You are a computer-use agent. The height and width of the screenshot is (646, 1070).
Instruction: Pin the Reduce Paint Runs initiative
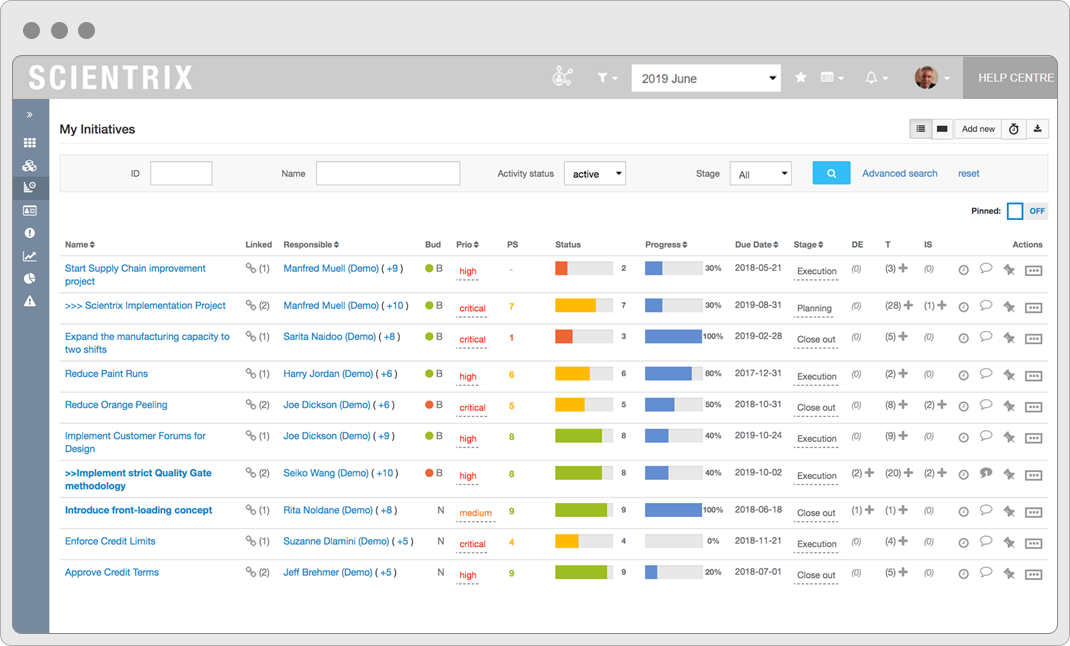[1009, 375]
